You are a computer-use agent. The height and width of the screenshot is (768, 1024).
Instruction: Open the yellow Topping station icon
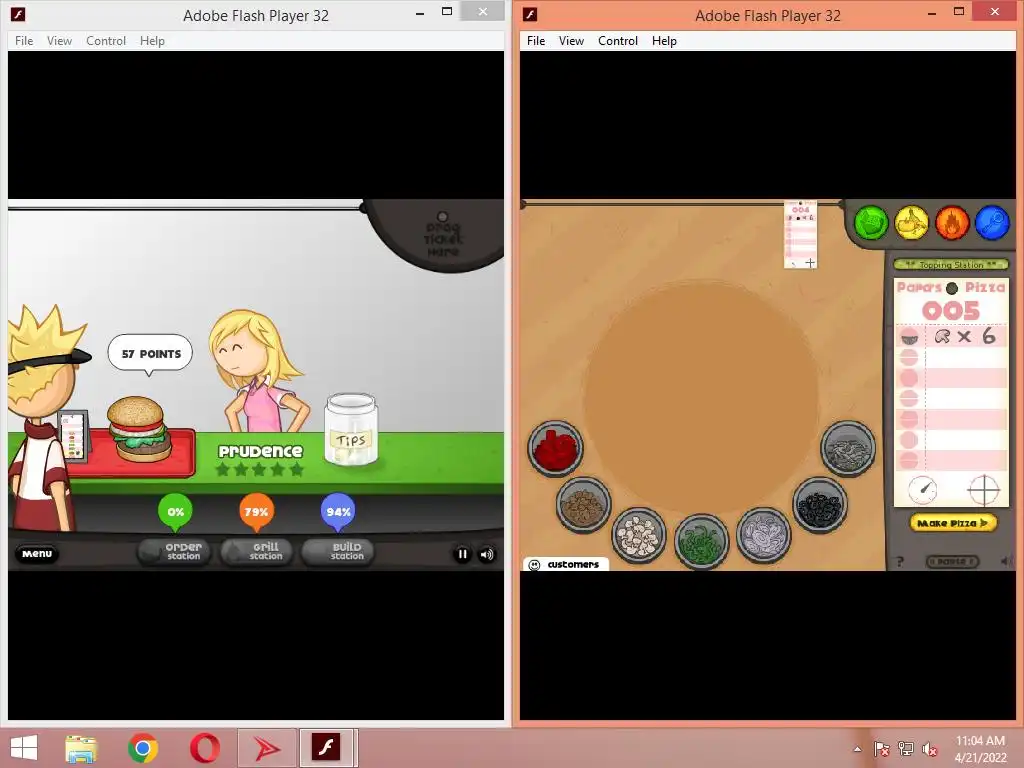click(x=912, y=223)
